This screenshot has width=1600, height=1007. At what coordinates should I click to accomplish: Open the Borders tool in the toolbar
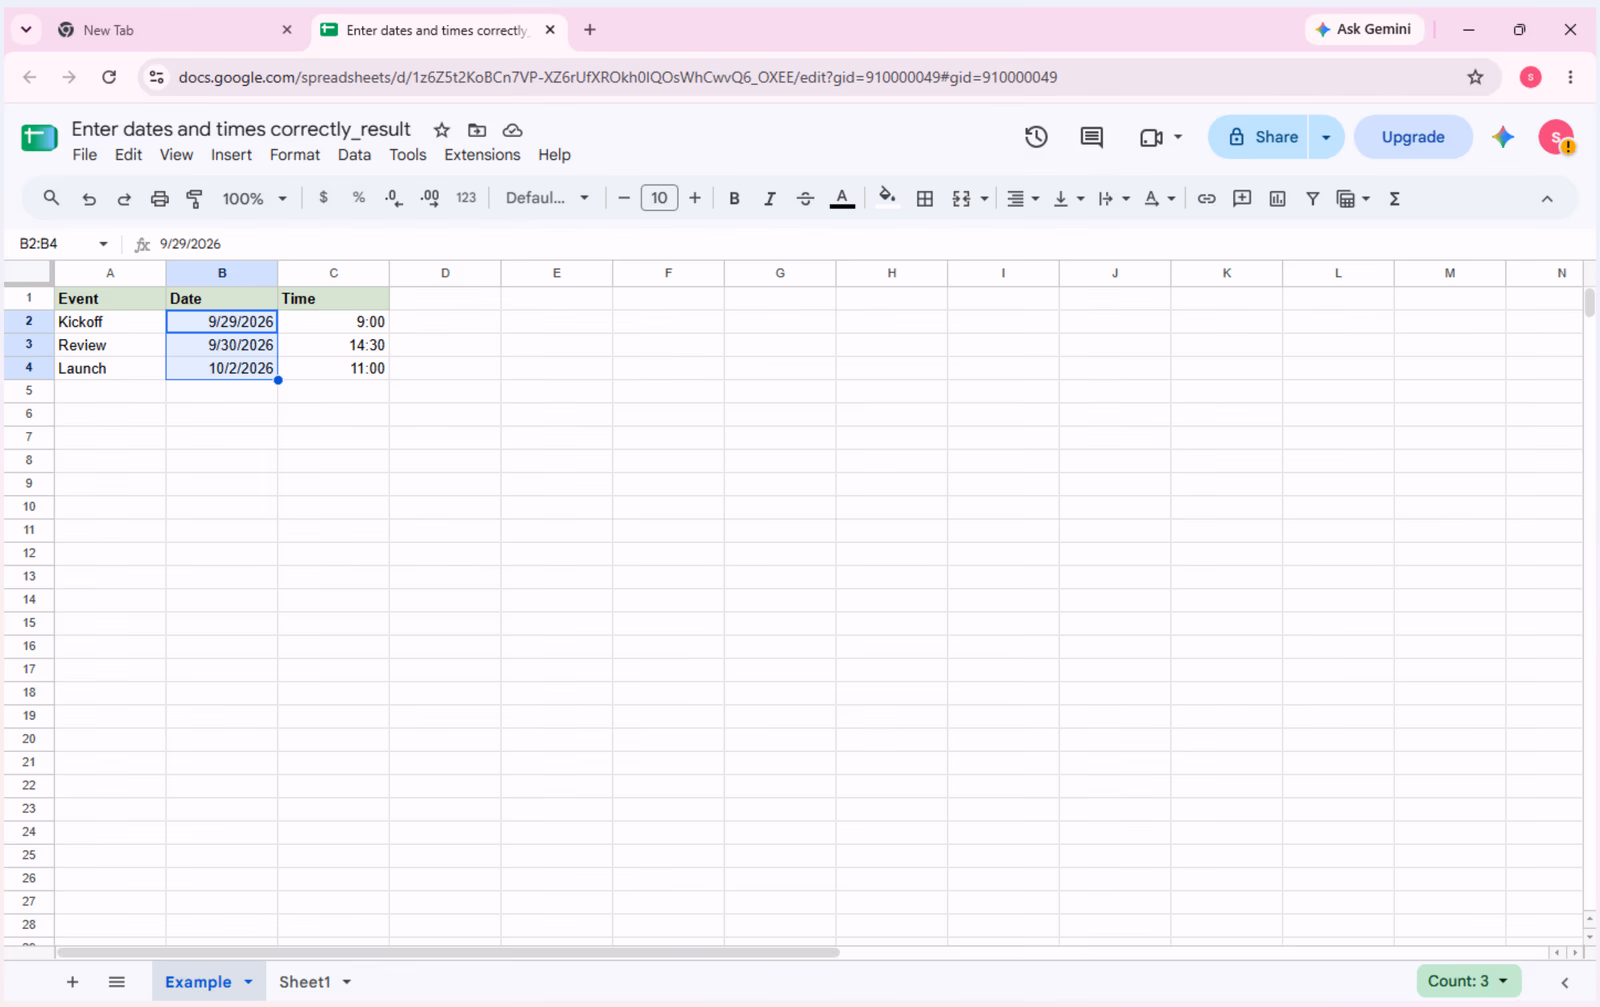tap(925, 199)
